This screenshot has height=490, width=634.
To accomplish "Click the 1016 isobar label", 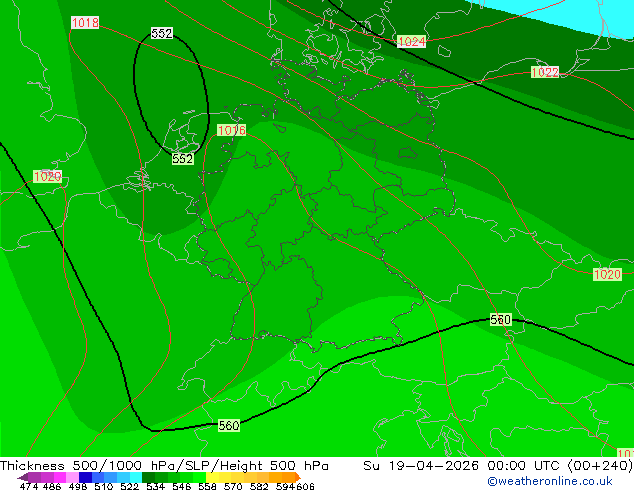I will (231, 130).
